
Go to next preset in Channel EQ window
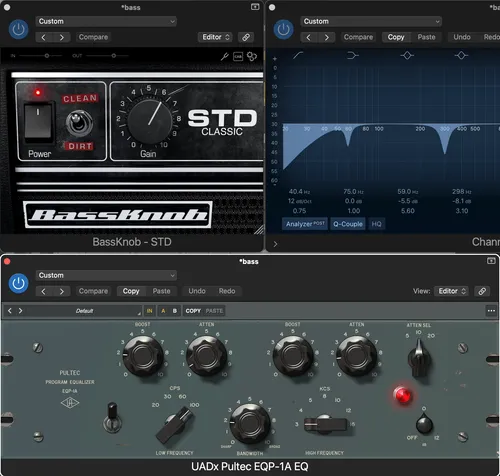(327, 37)
